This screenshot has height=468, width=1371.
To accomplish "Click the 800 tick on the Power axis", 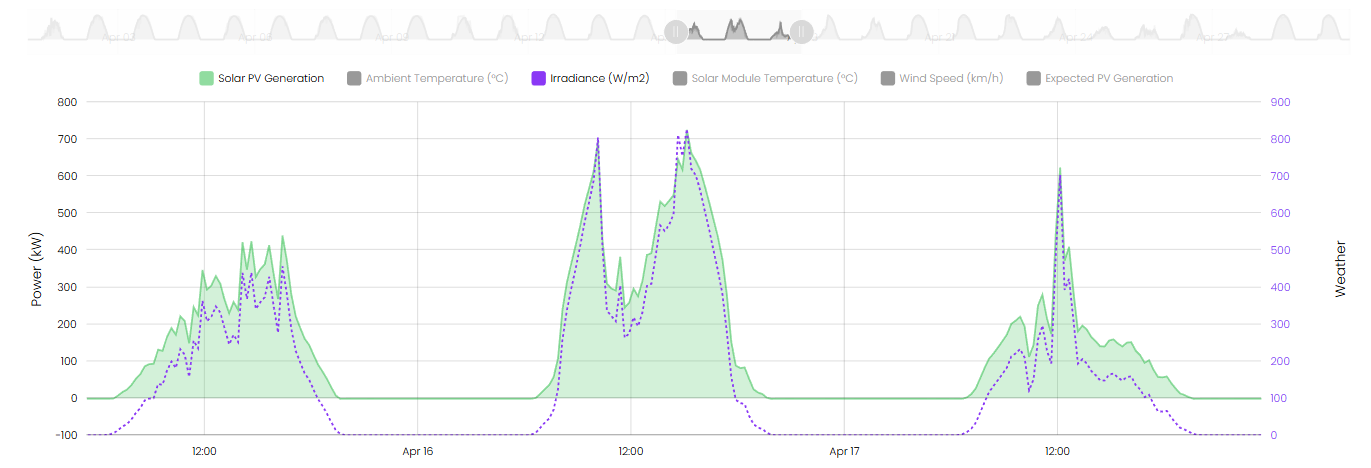I will (66, 102).
